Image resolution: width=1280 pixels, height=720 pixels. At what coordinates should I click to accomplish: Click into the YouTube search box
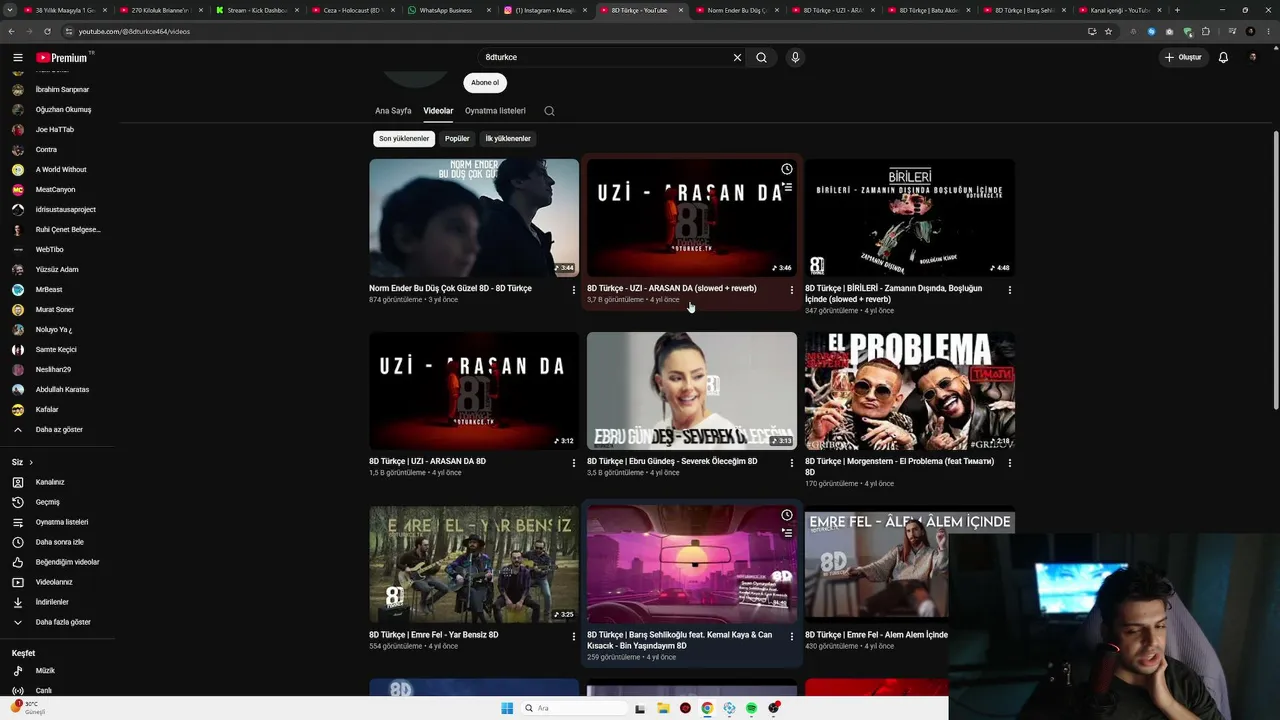605,57
